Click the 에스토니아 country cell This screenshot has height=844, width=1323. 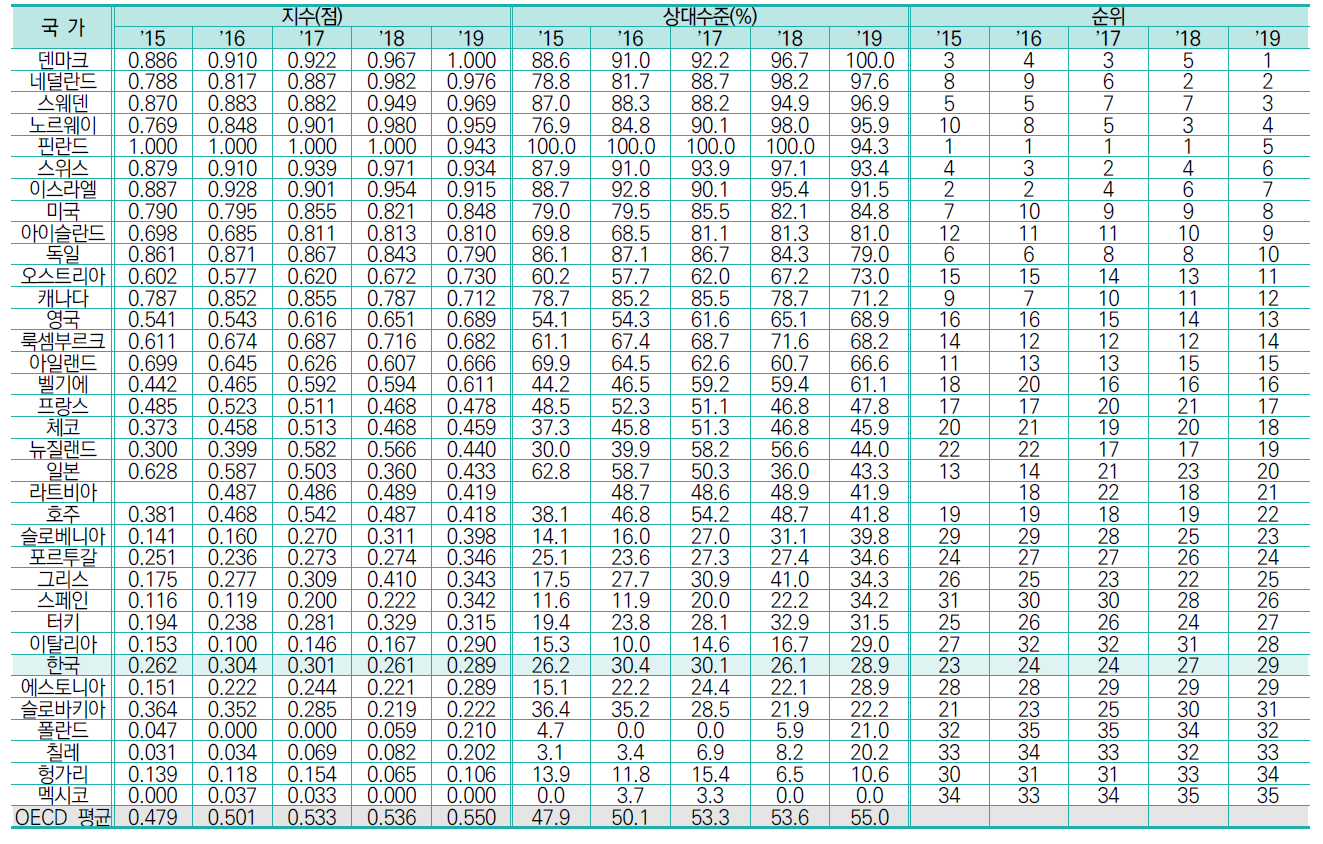click(62, 686)
